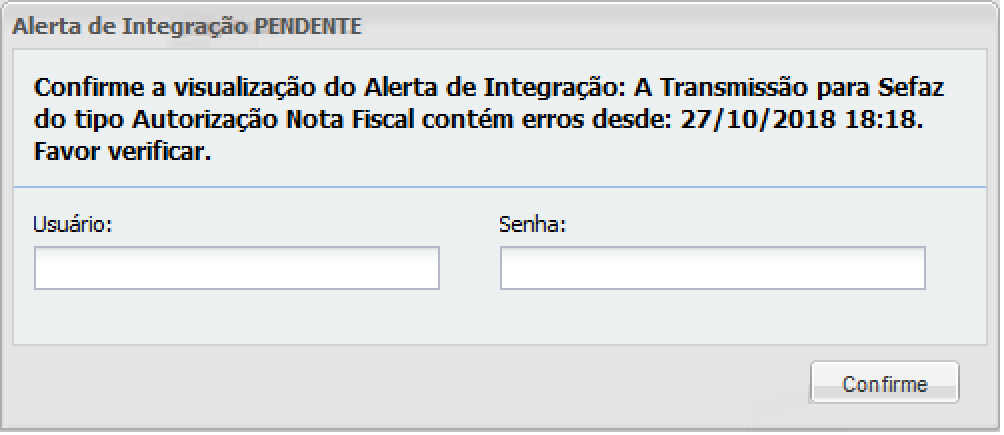Click the blue separator line below the message
Screen dimensions: 1004x435
point(500,187)
